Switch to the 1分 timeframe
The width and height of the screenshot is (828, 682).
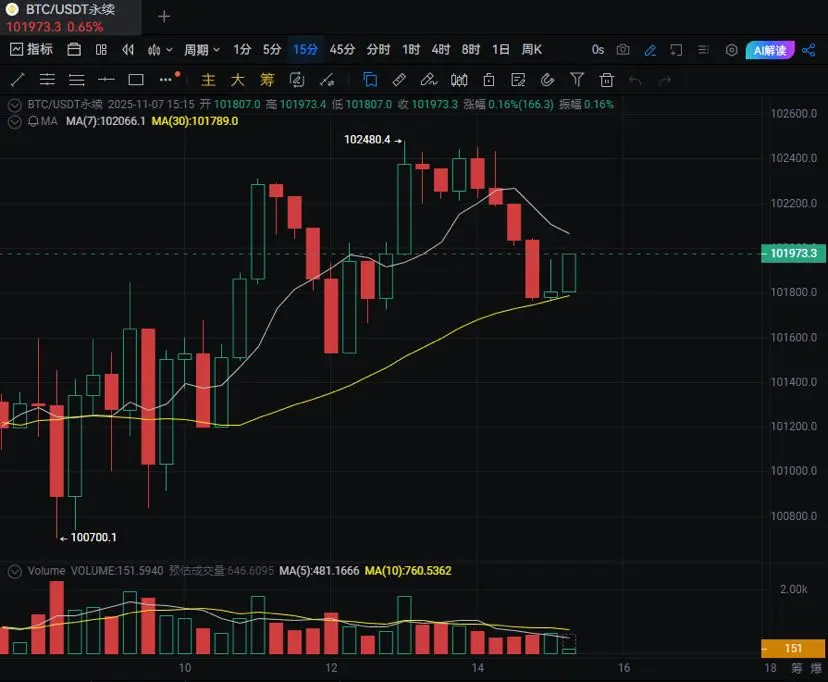click(x=242, y=50)
